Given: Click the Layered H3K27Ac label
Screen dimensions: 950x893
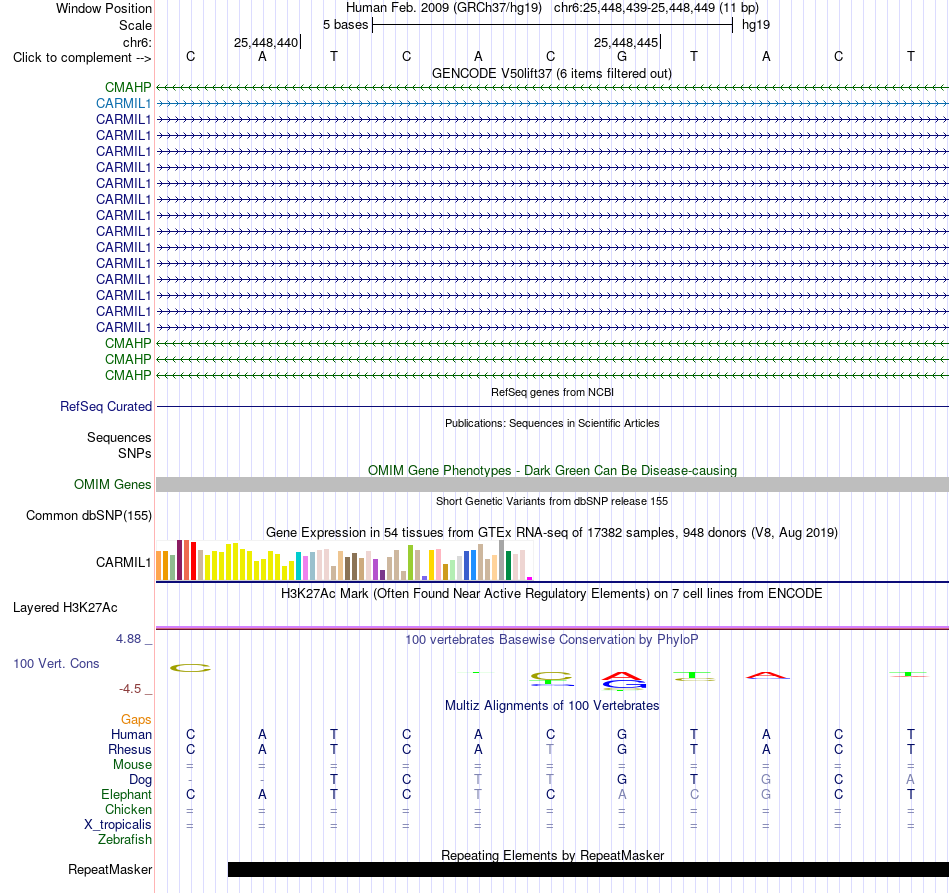Looking at the screenshot, I should click(65, 608).
